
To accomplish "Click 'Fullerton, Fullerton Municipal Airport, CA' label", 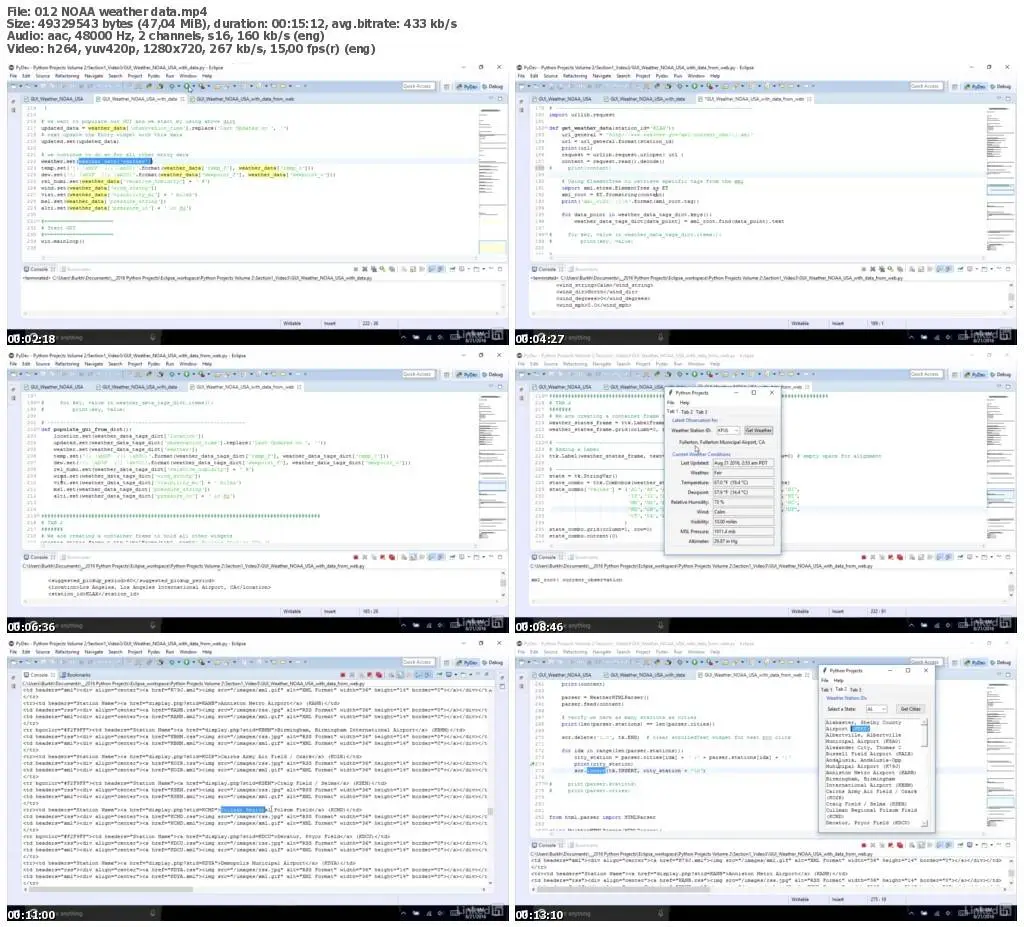I will coord(722,443).
